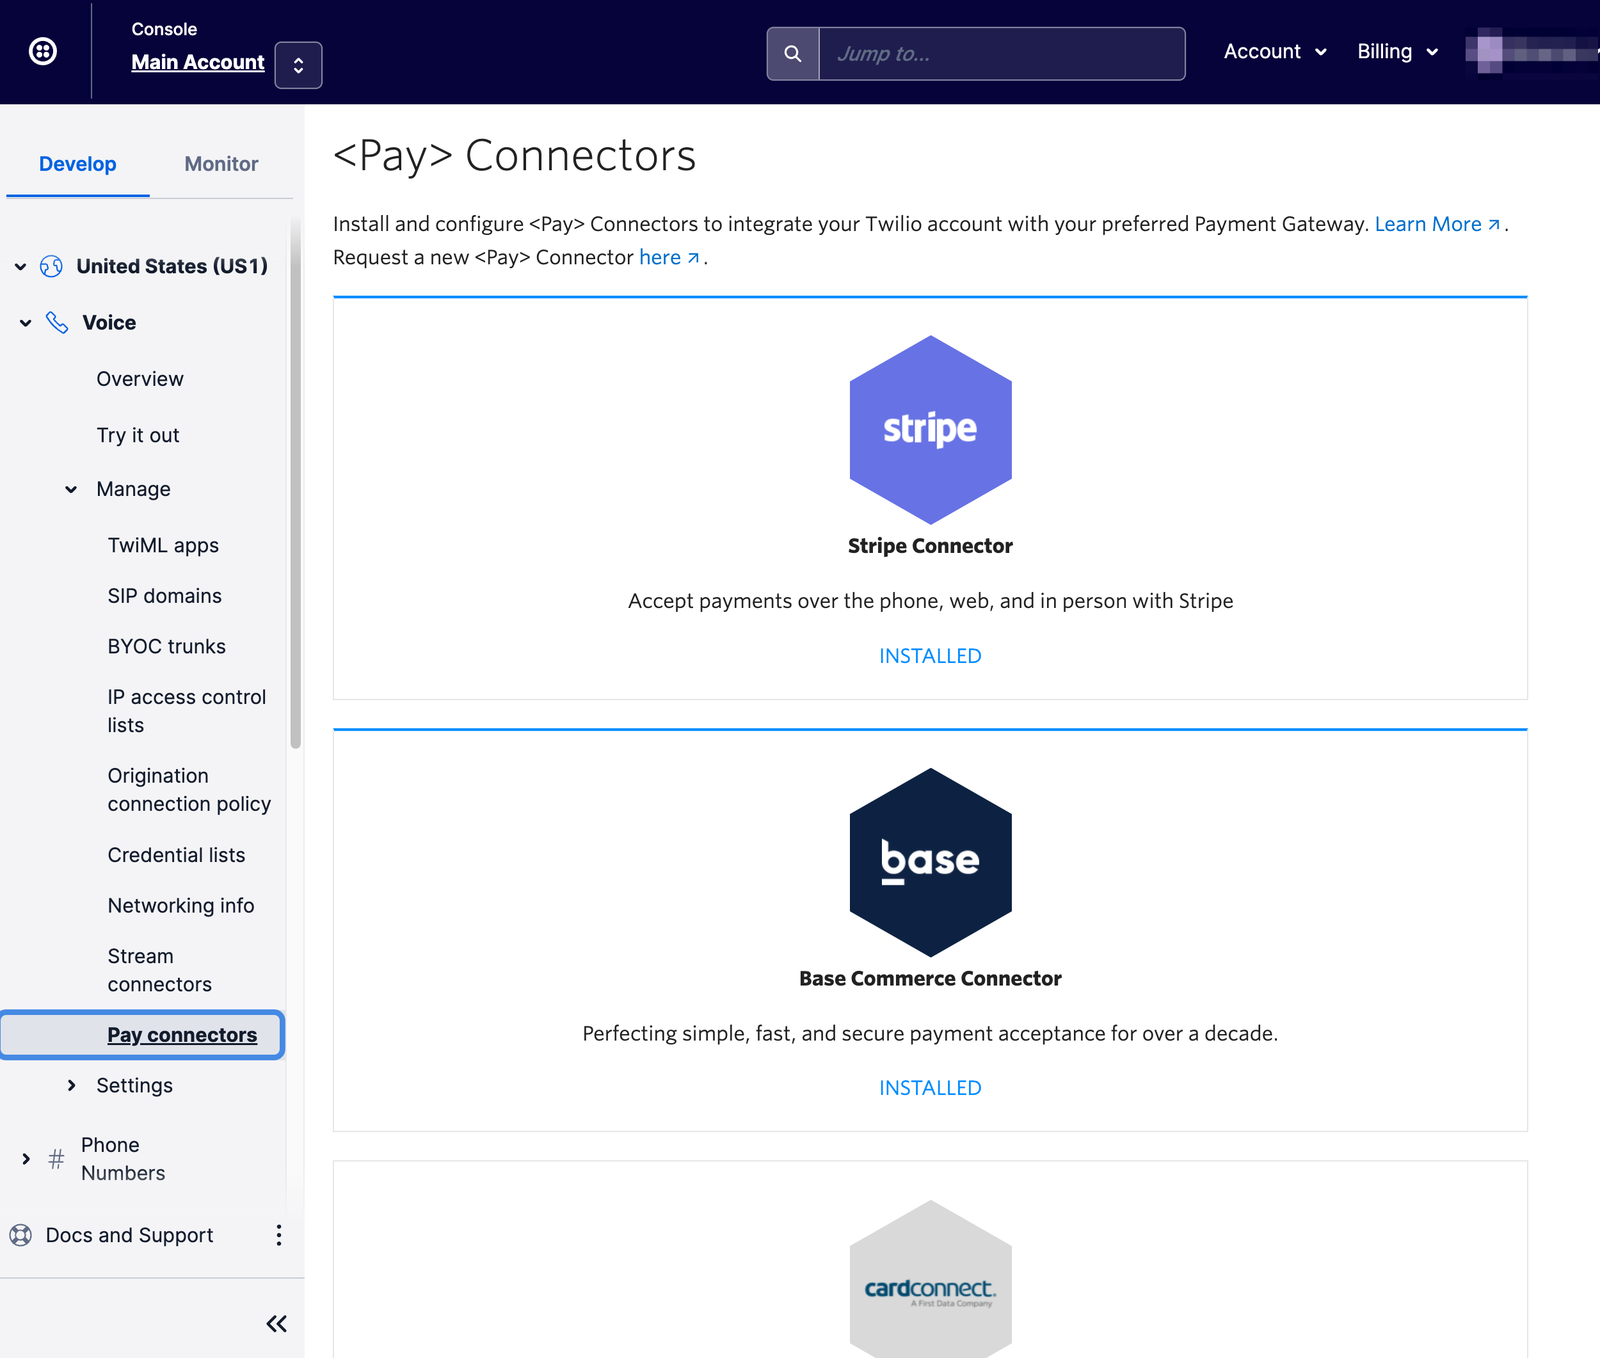Open the Billing dropdown
1600x1358 pixels.
point(1397,51)
